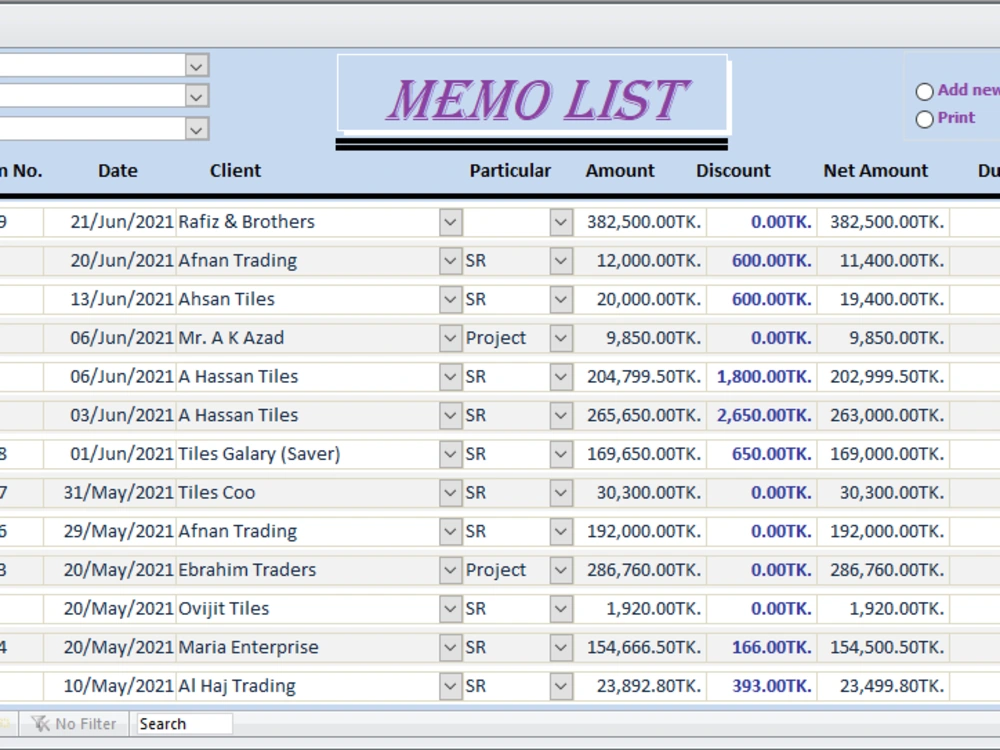Viewport: 1000px width, 750px height.
Task: Open the first filter combo box arrow
Action: coord(196,66)
